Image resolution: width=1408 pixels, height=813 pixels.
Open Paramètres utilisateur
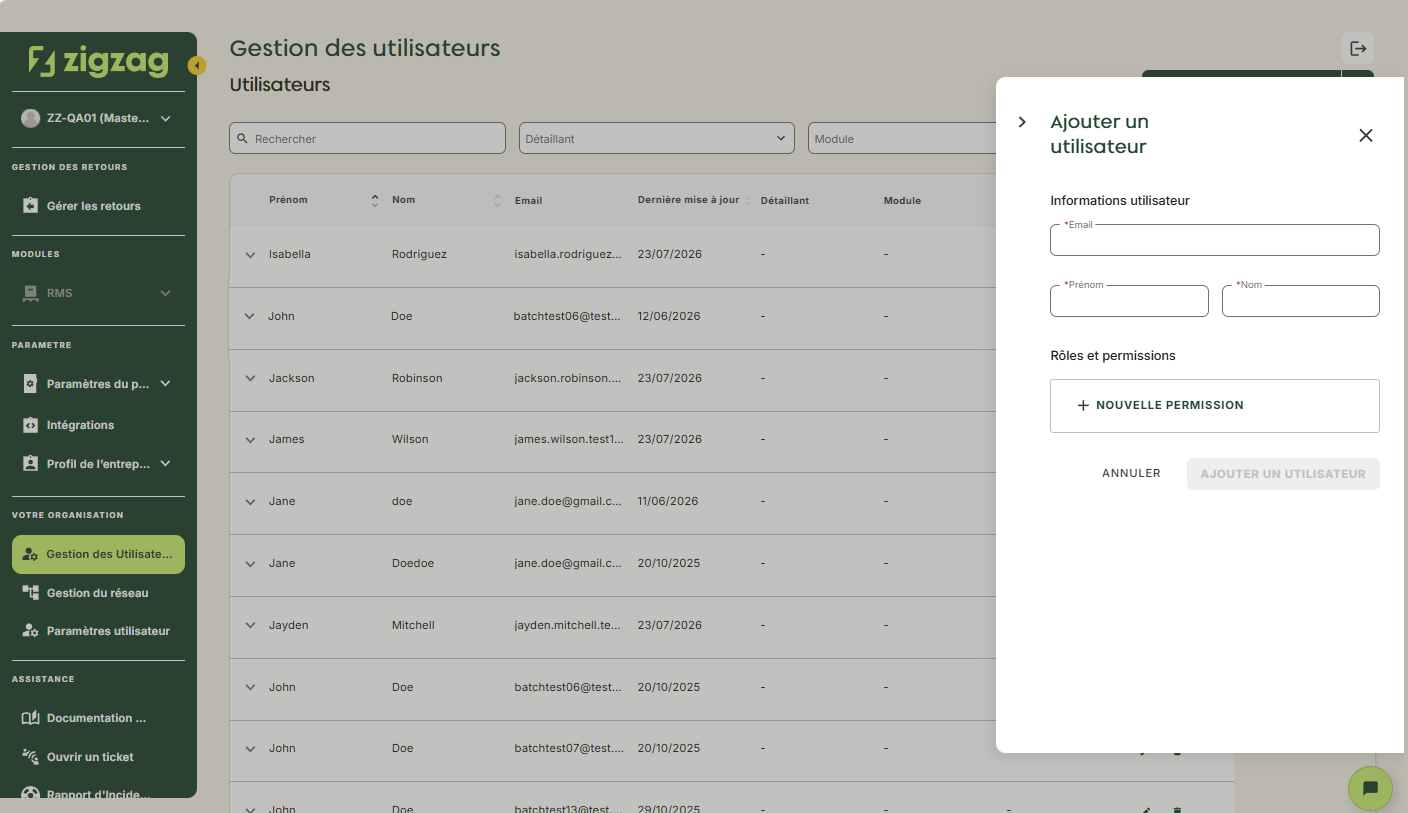pyautogui.click(x=98, y=631)
